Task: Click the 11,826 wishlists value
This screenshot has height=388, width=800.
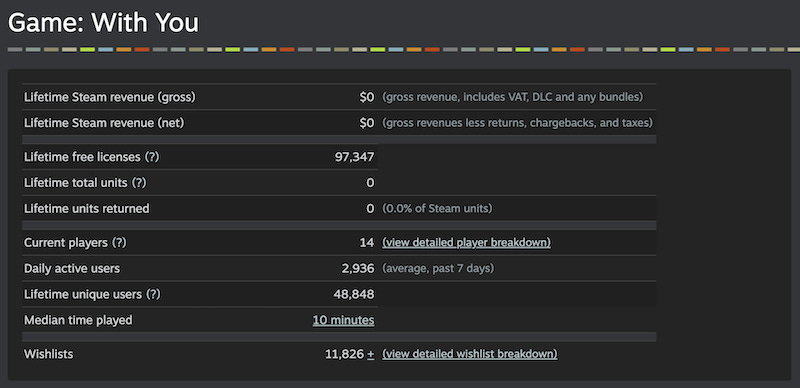Action: pyautogui.click(x=344, y=354)
